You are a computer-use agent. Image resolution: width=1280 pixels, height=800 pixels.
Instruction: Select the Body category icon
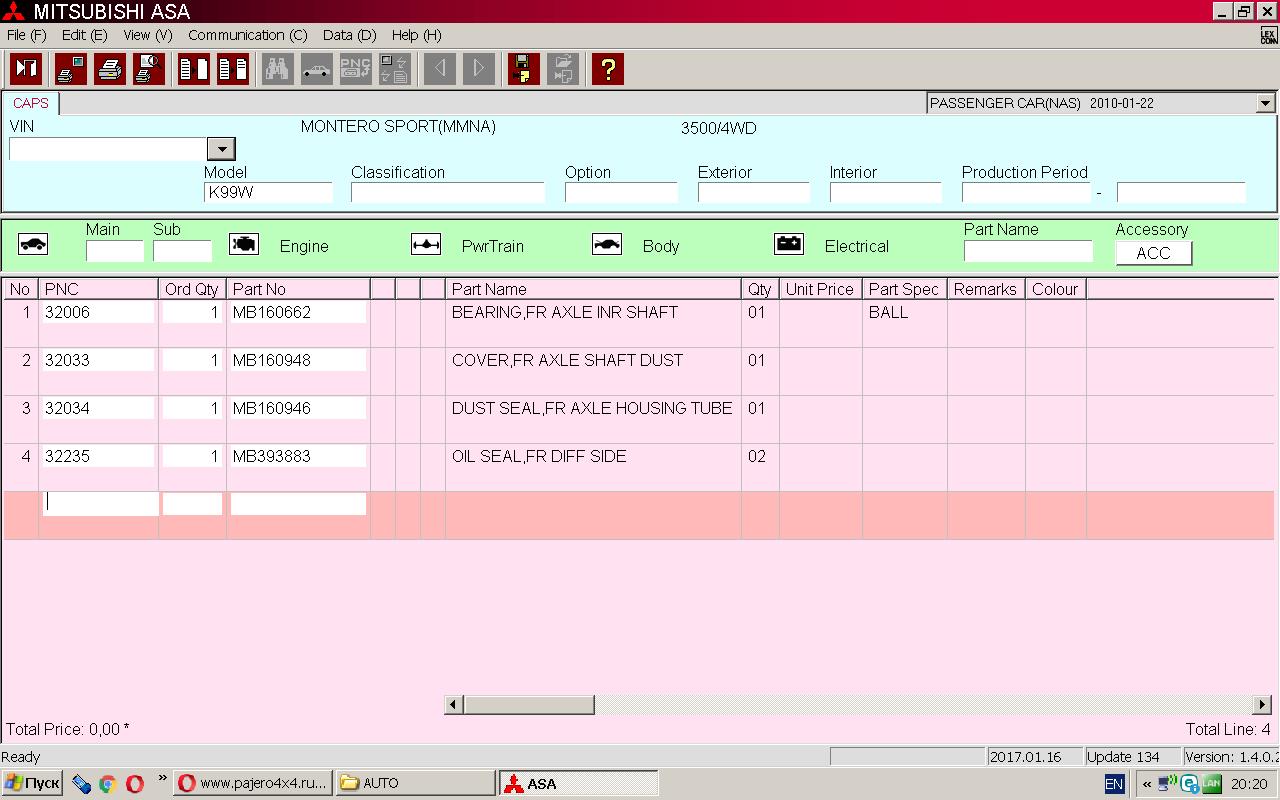tap(607, 245)
